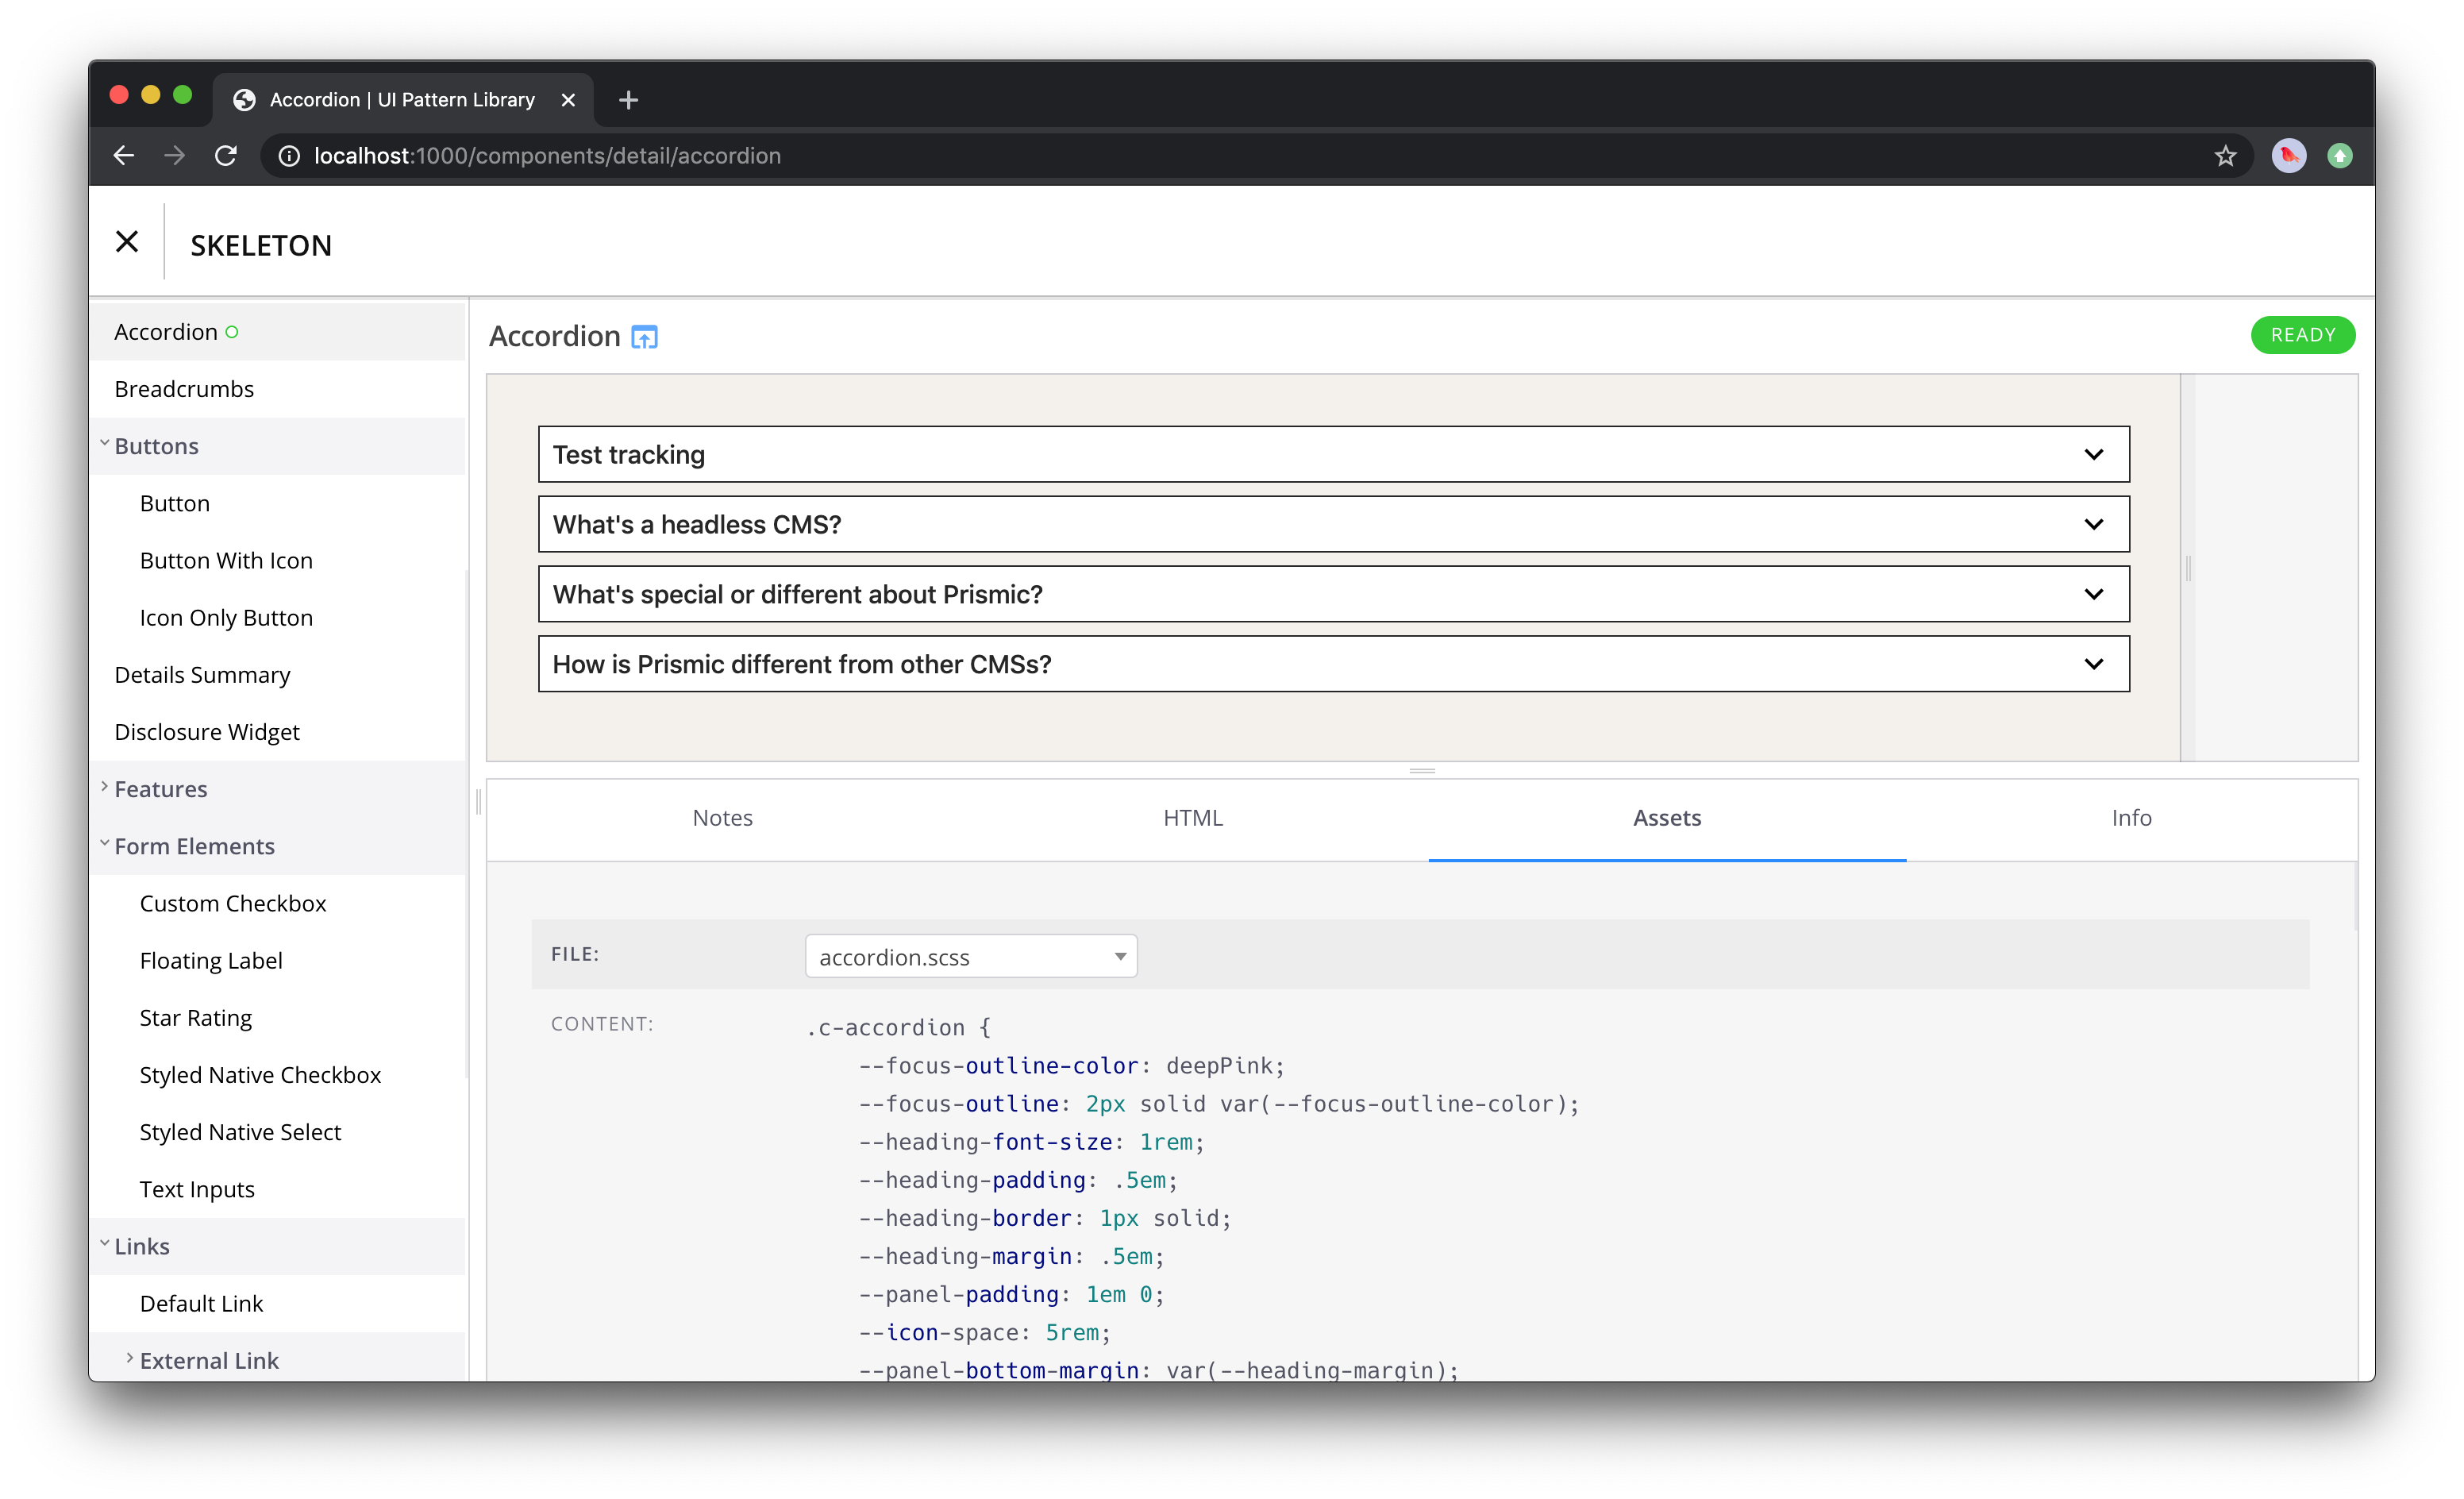
Task: Open the Star Rating component
Action: point(196,1018)
